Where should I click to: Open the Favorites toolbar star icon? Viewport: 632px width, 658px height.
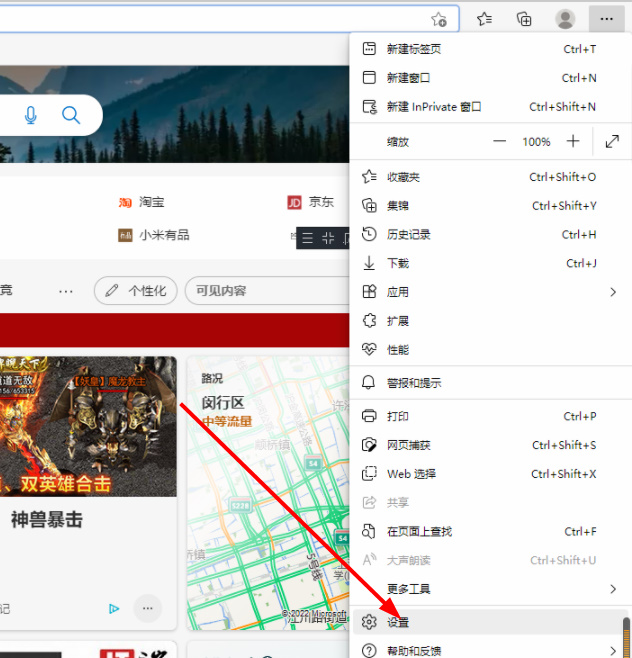(484, 19)
